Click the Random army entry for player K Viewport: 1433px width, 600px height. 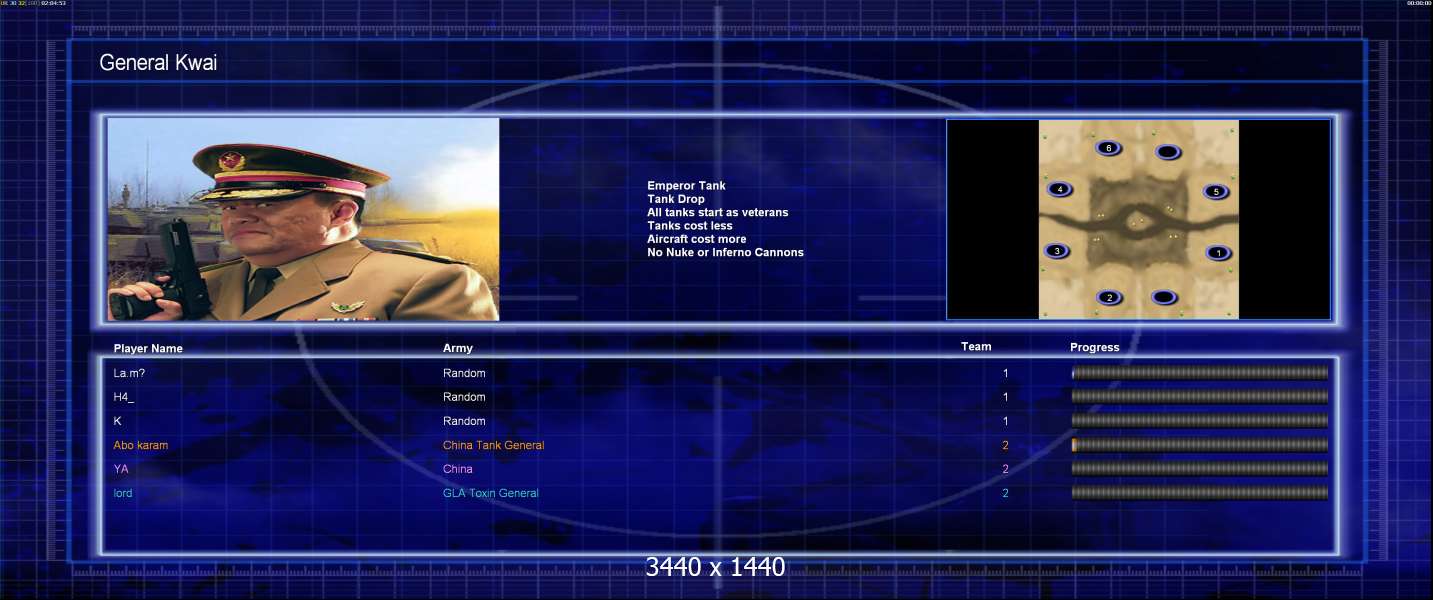click(x=464, y=421)
